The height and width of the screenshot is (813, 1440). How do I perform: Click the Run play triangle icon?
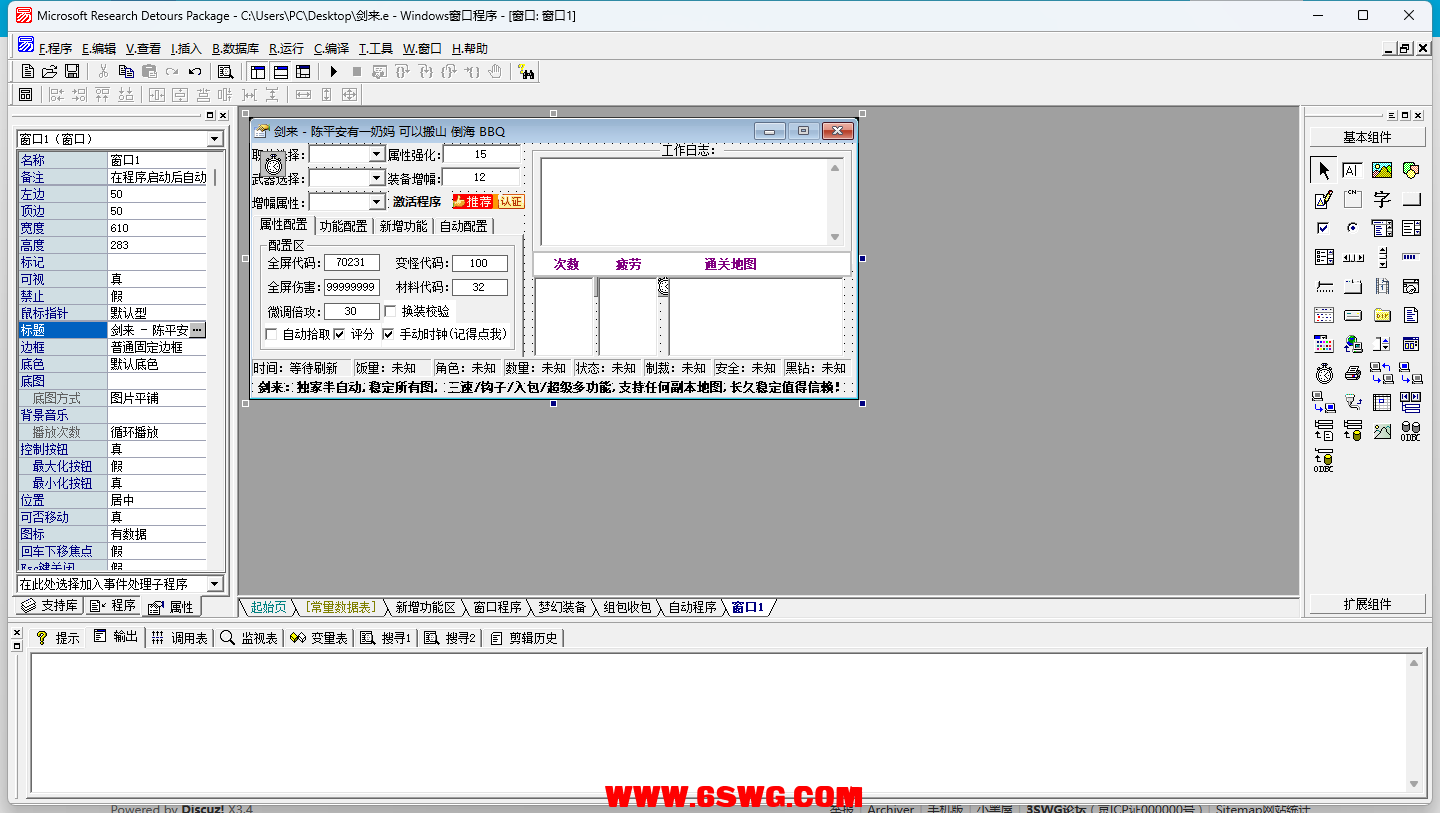334,71
